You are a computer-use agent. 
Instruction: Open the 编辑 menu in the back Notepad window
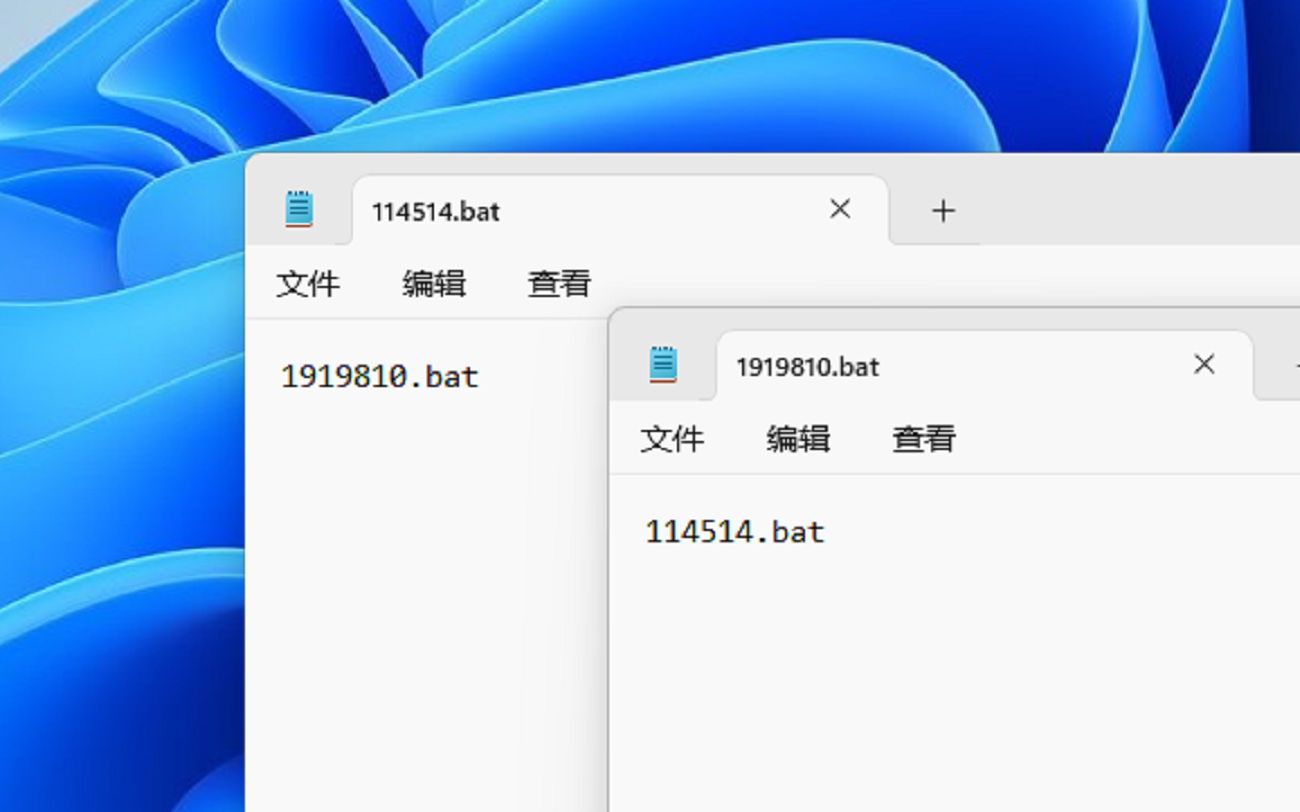433,283
